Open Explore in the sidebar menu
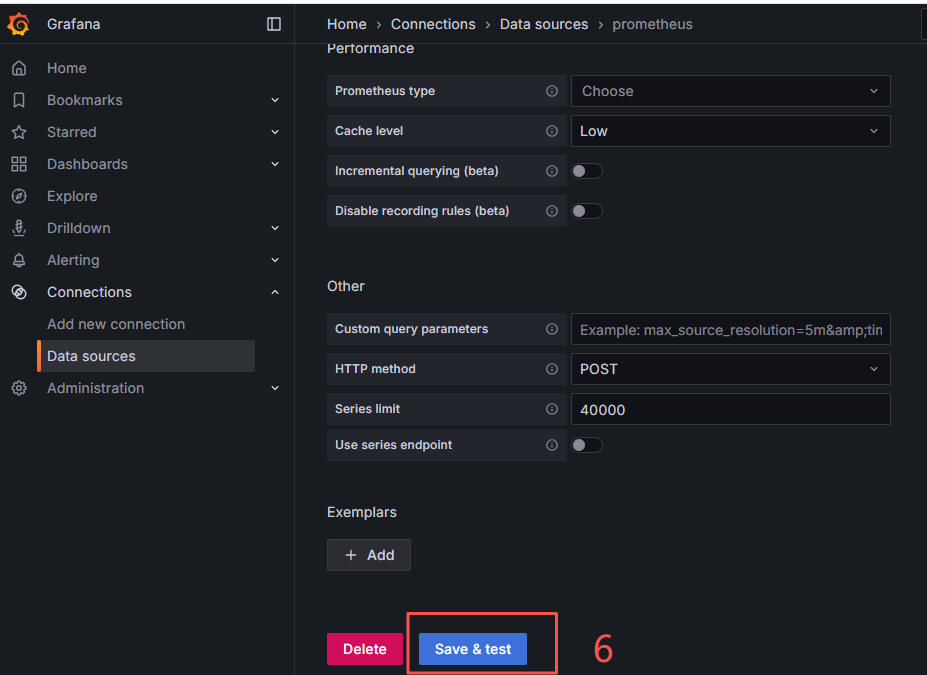This screenshot has height=675, width=927. click(x=72, y=196)
